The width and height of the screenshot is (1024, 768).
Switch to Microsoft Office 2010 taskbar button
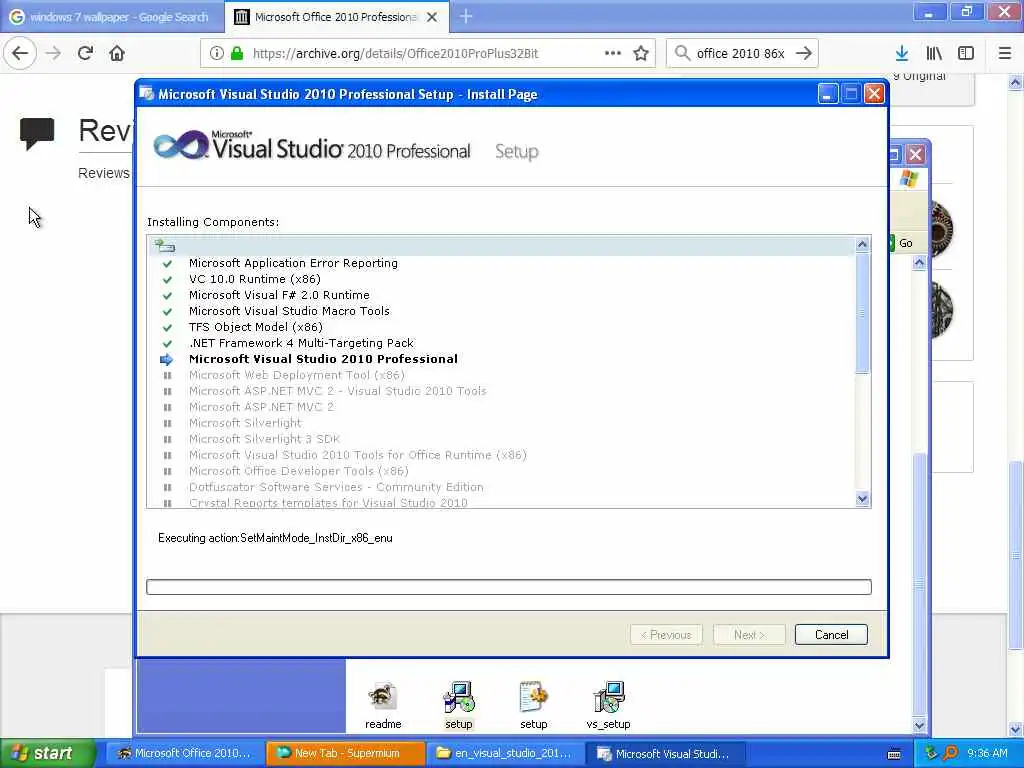tap(185, 753)
